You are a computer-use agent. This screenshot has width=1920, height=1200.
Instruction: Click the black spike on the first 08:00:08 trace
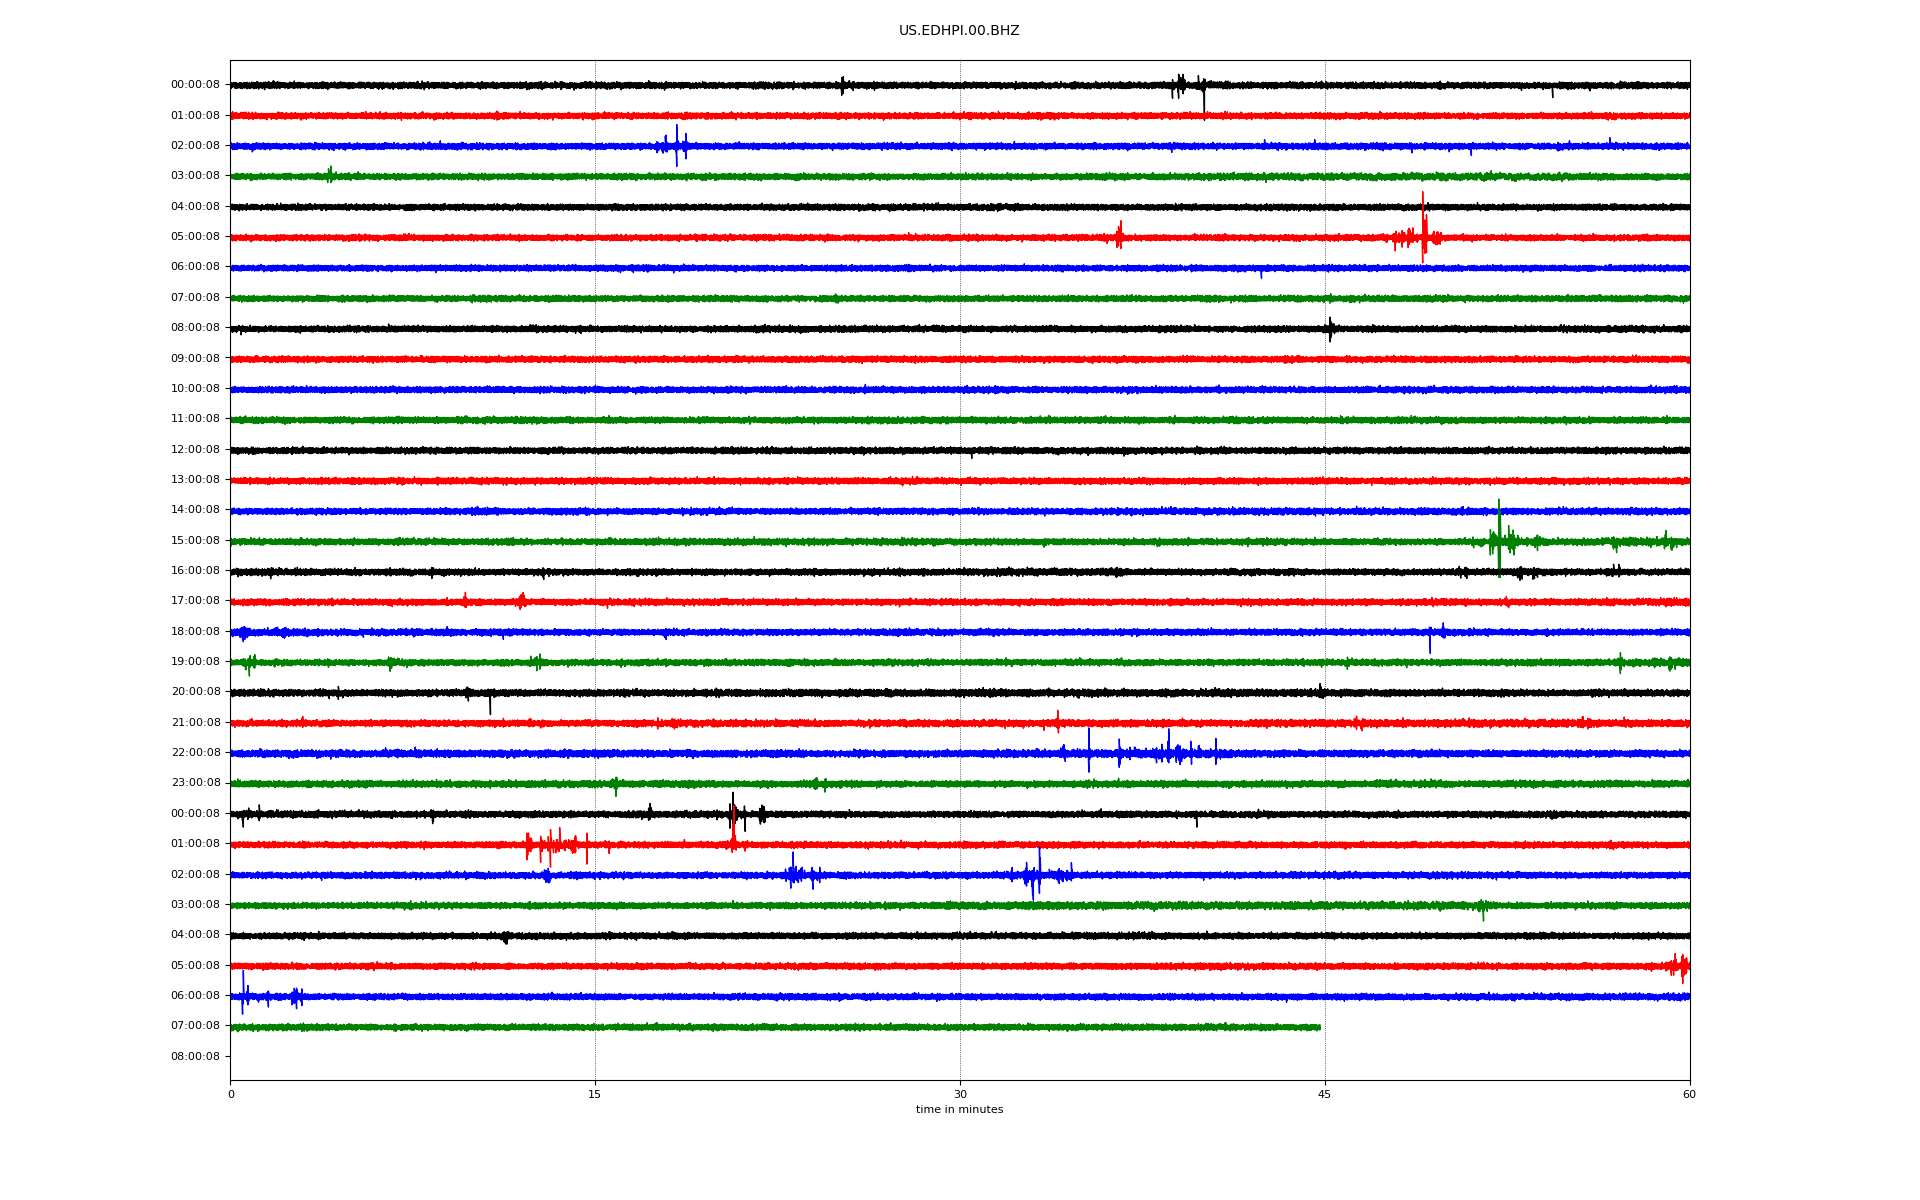click(1330, 328)
